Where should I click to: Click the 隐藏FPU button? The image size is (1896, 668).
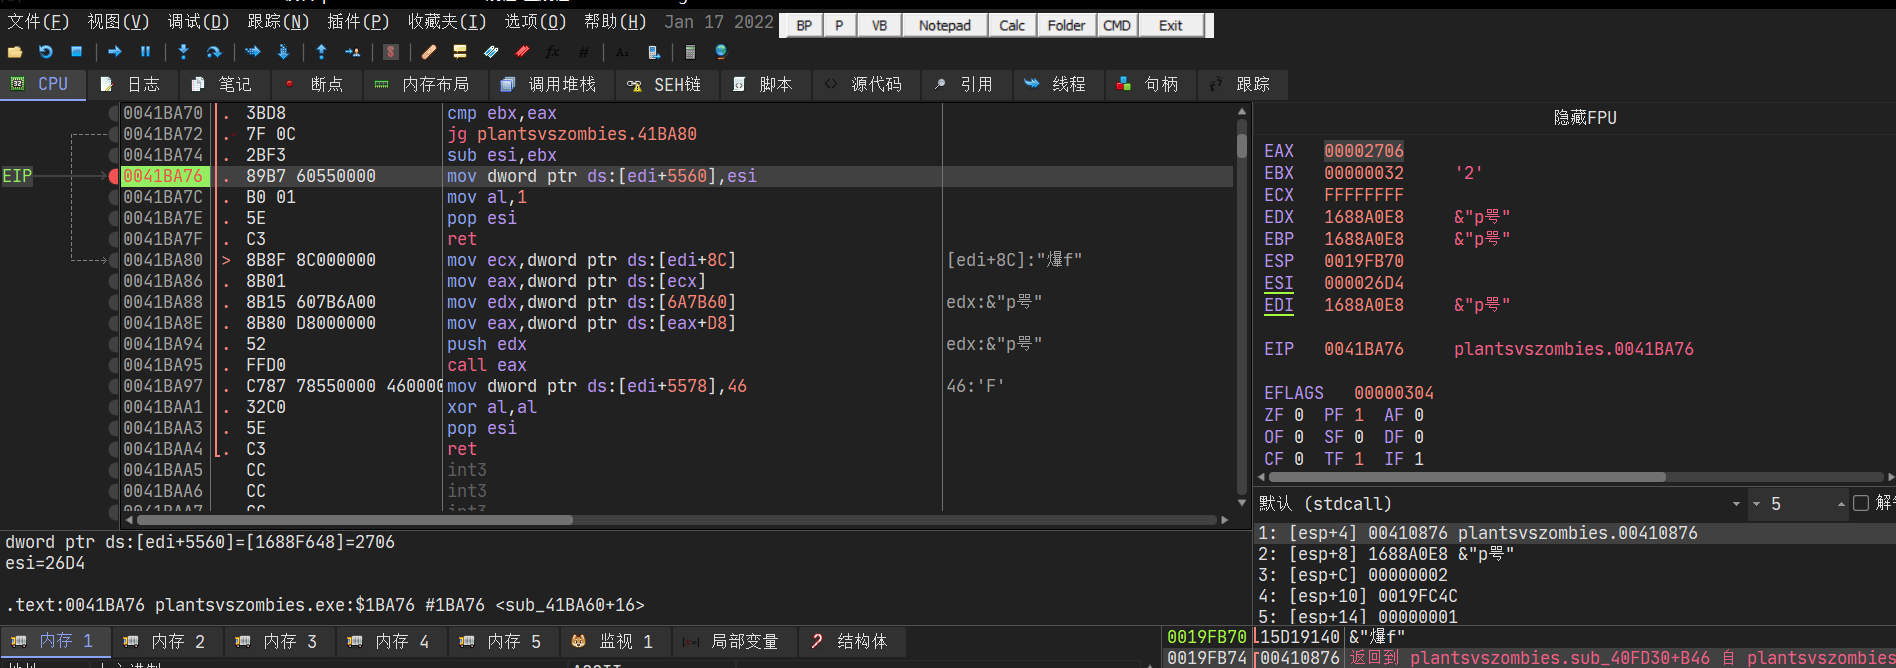[x=1584, y=118]
